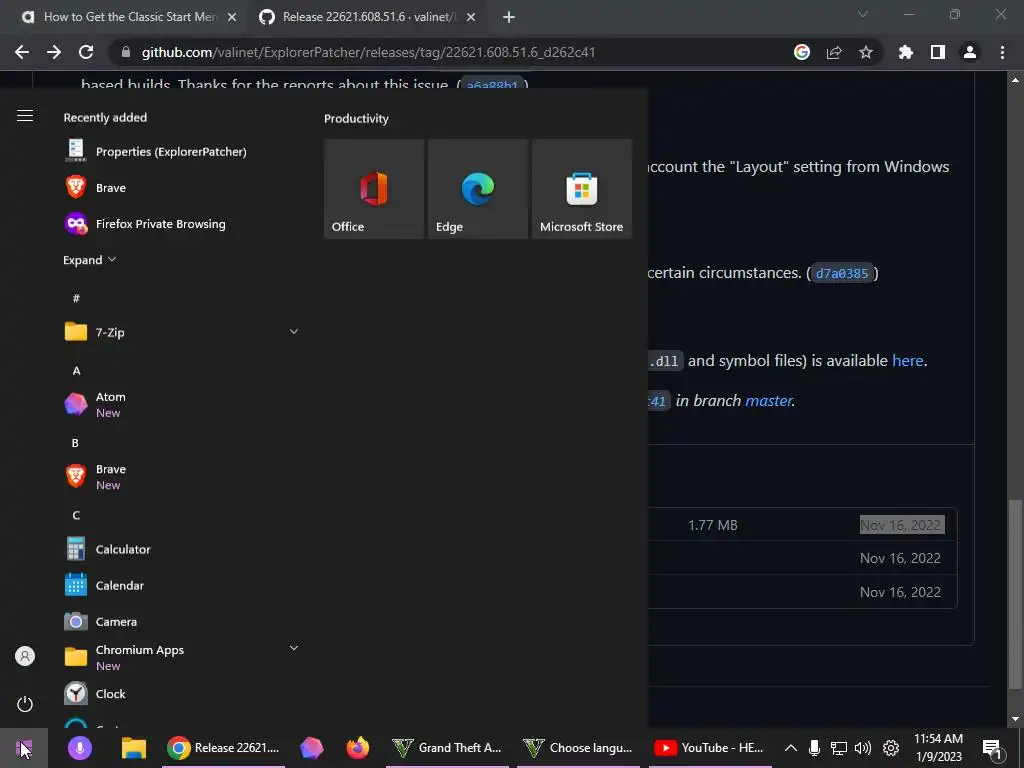Open the Start menu hamburger expand button
1024x768 pixels.
(x=25, y=116)
